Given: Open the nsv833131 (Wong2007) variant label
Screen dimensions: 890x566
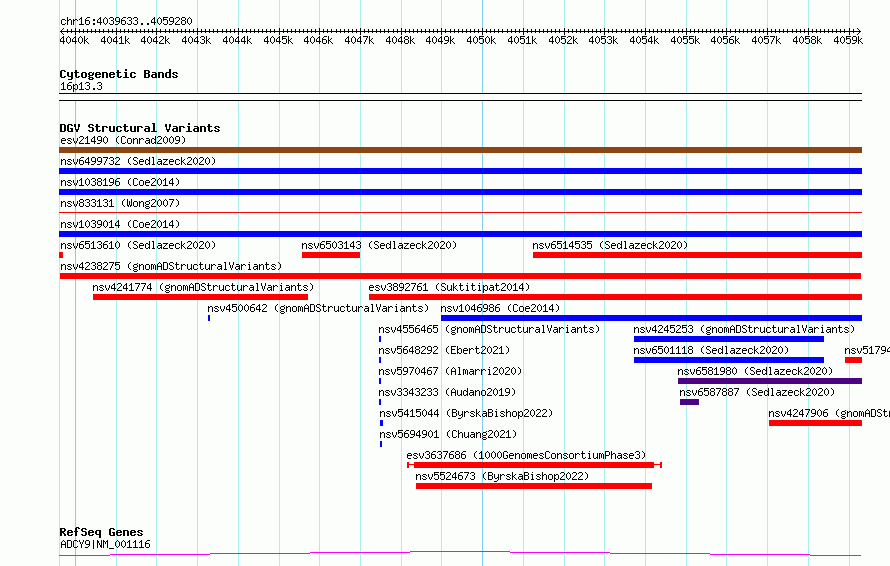Looking at the screenshot, I should click(120, 203).
